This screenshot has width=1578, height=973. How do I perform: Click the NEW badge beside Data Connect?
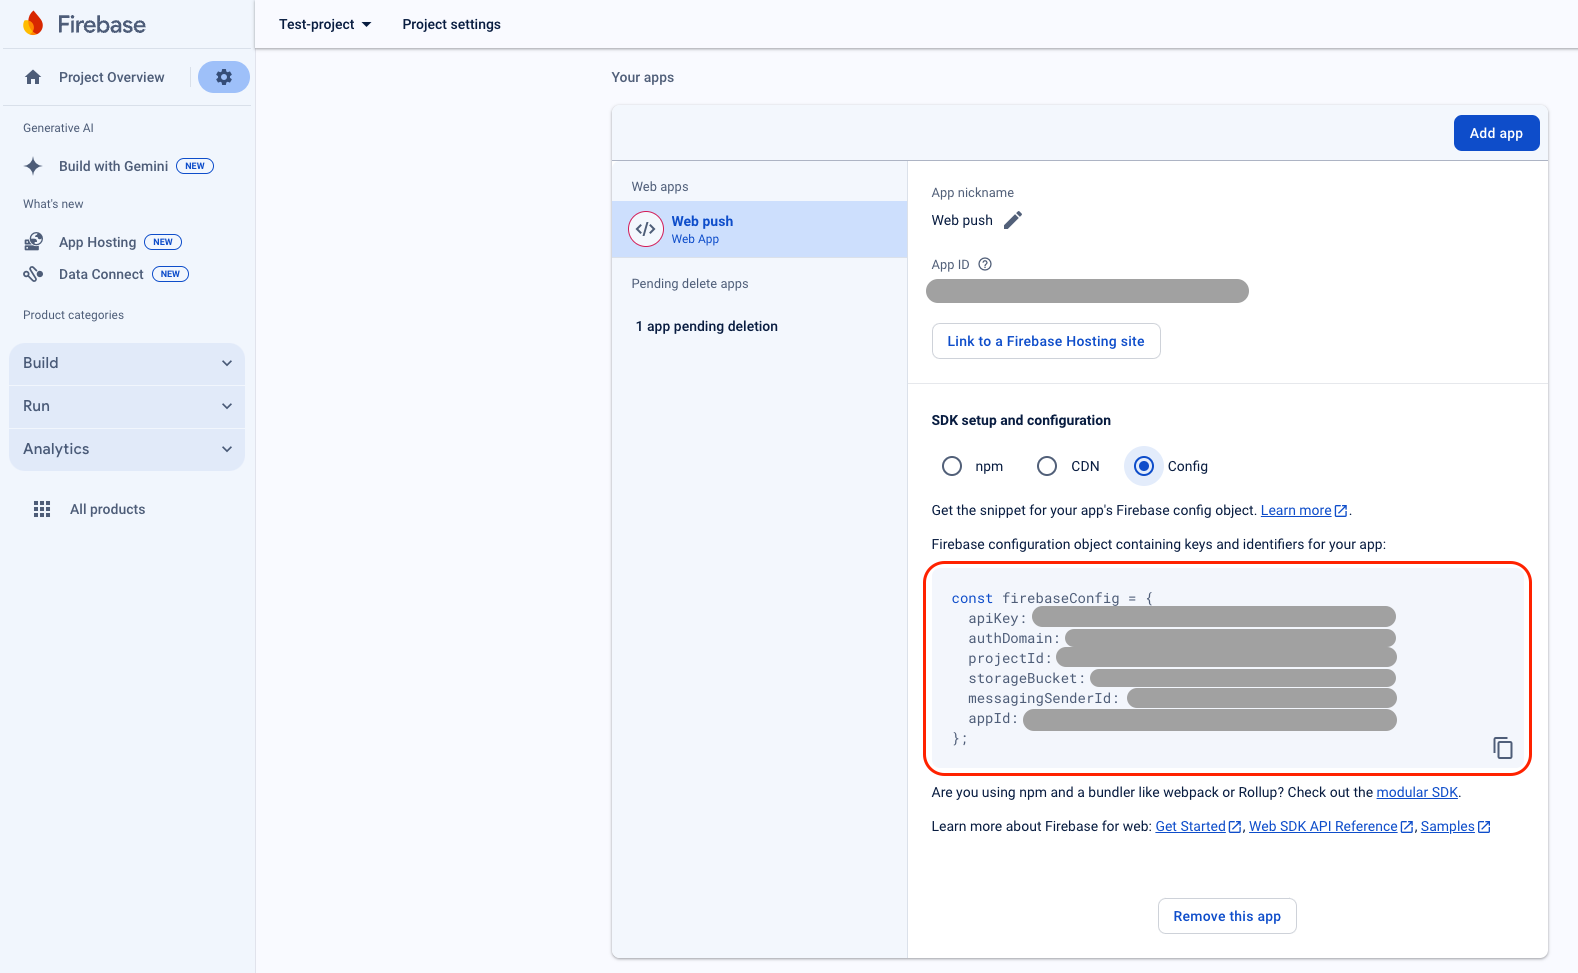coord(171,274)
